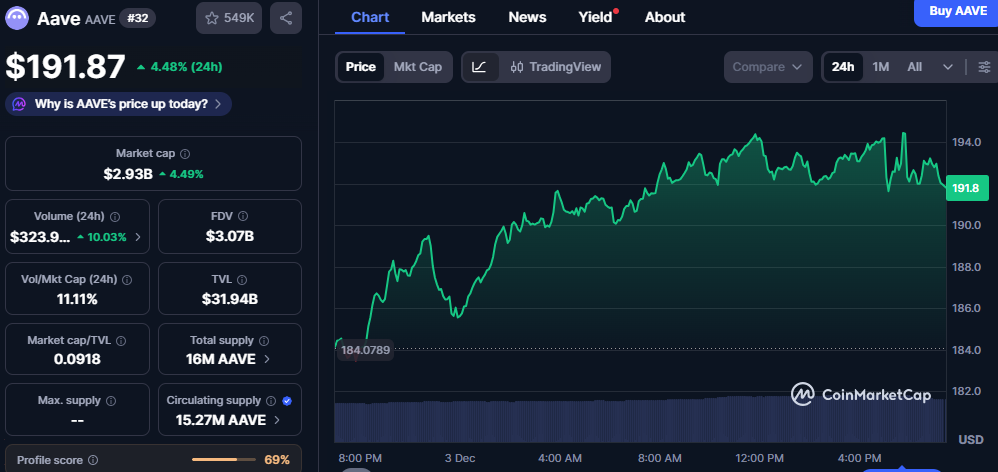
Task: Expand more time ranges chevron after All
Action: [947, 67]
